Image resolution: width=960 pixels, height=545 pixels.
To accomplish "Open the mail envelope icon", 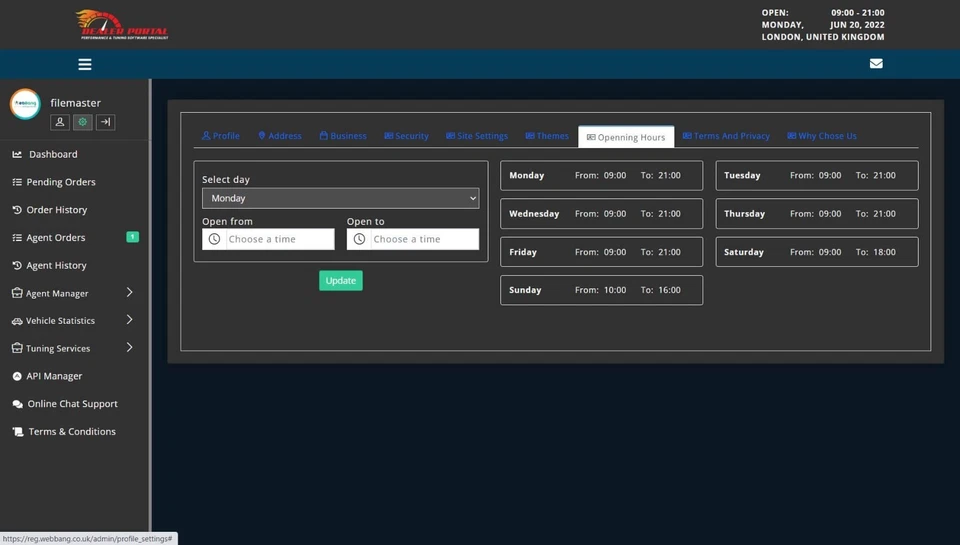I will pyautogui.click(x=876, y=64).
